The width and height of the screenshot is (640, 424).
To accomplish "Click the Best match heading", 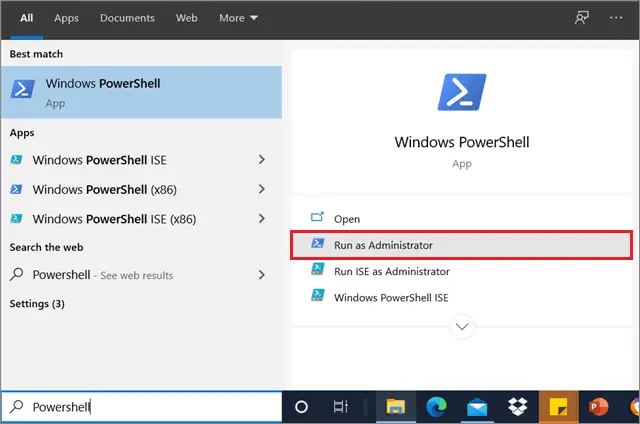I will pos(36,54).
